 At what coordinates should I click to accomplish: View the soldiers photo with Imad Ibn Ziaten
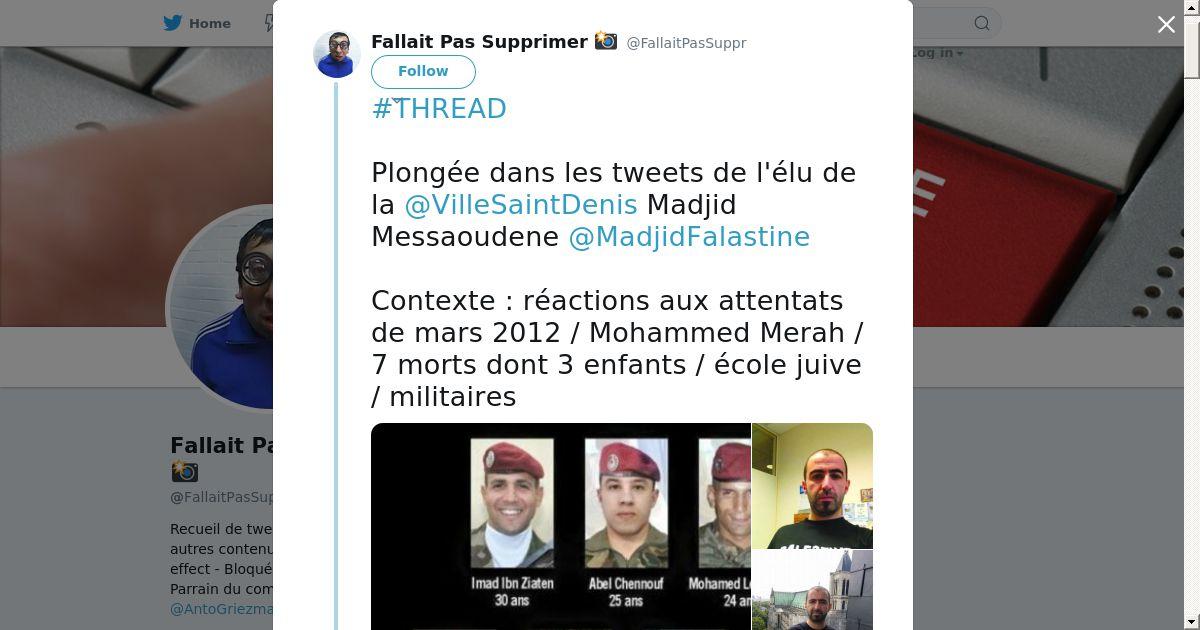[561, 526]
